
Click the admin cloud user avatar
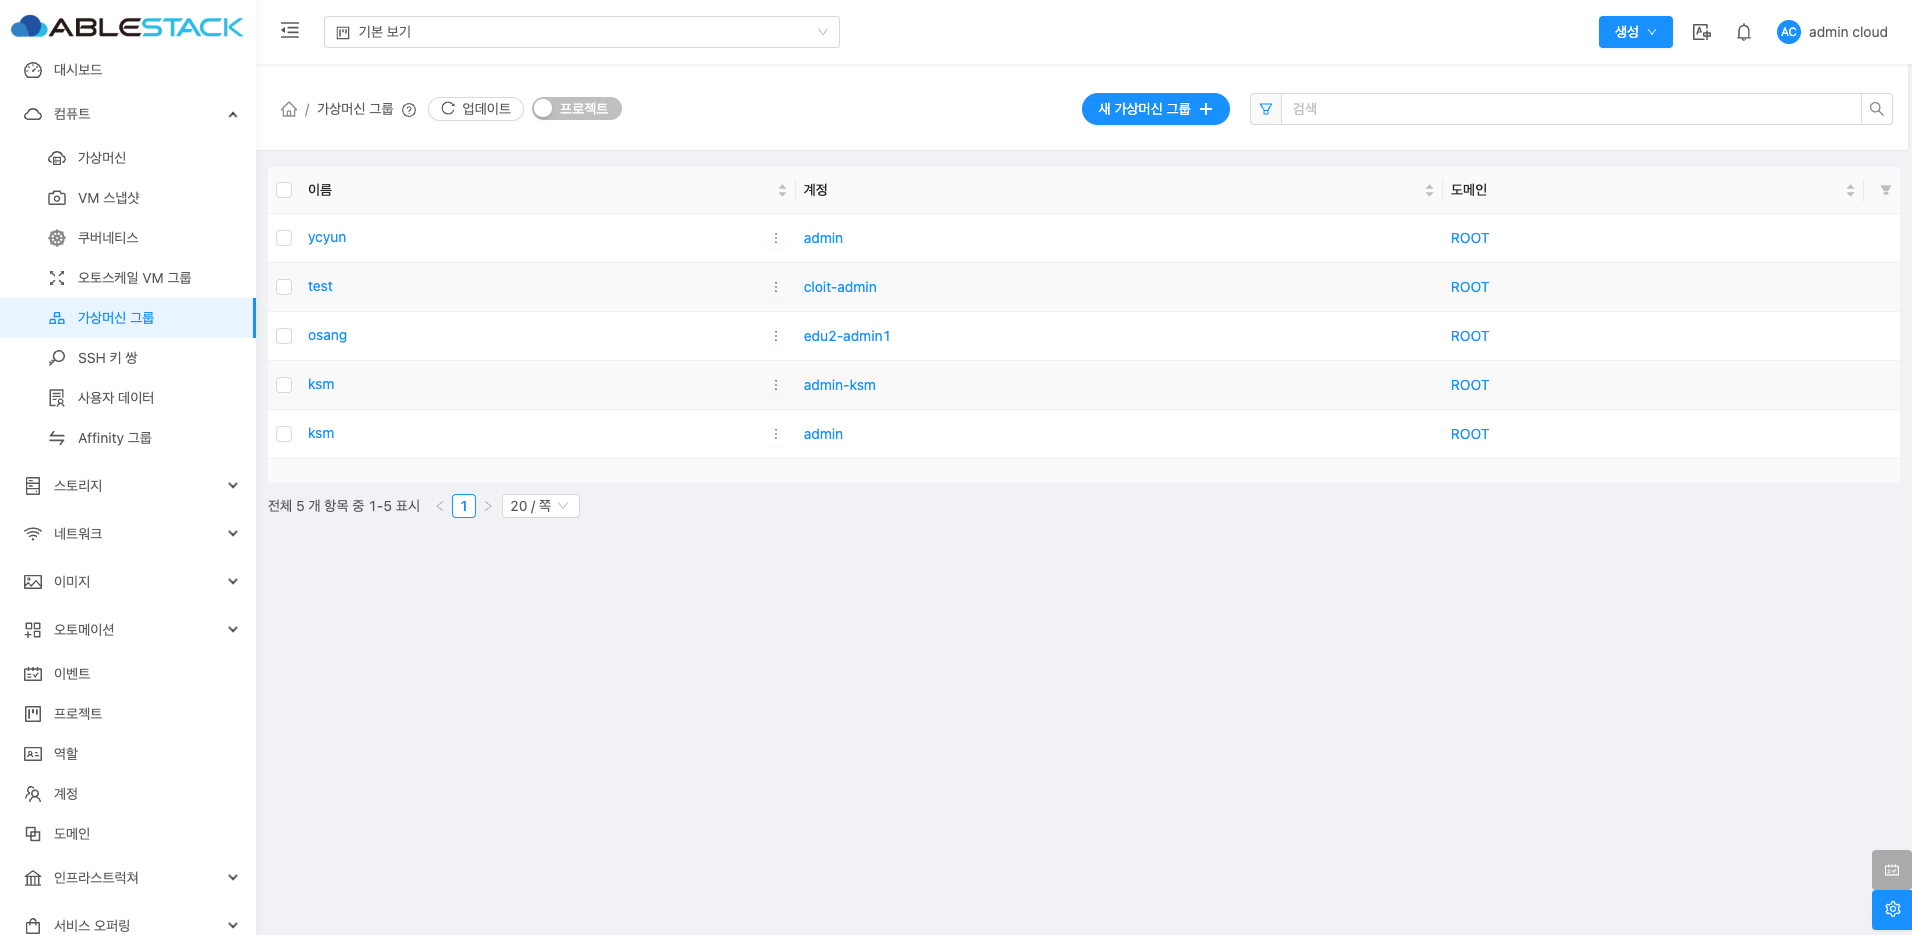coord(1789,32)
